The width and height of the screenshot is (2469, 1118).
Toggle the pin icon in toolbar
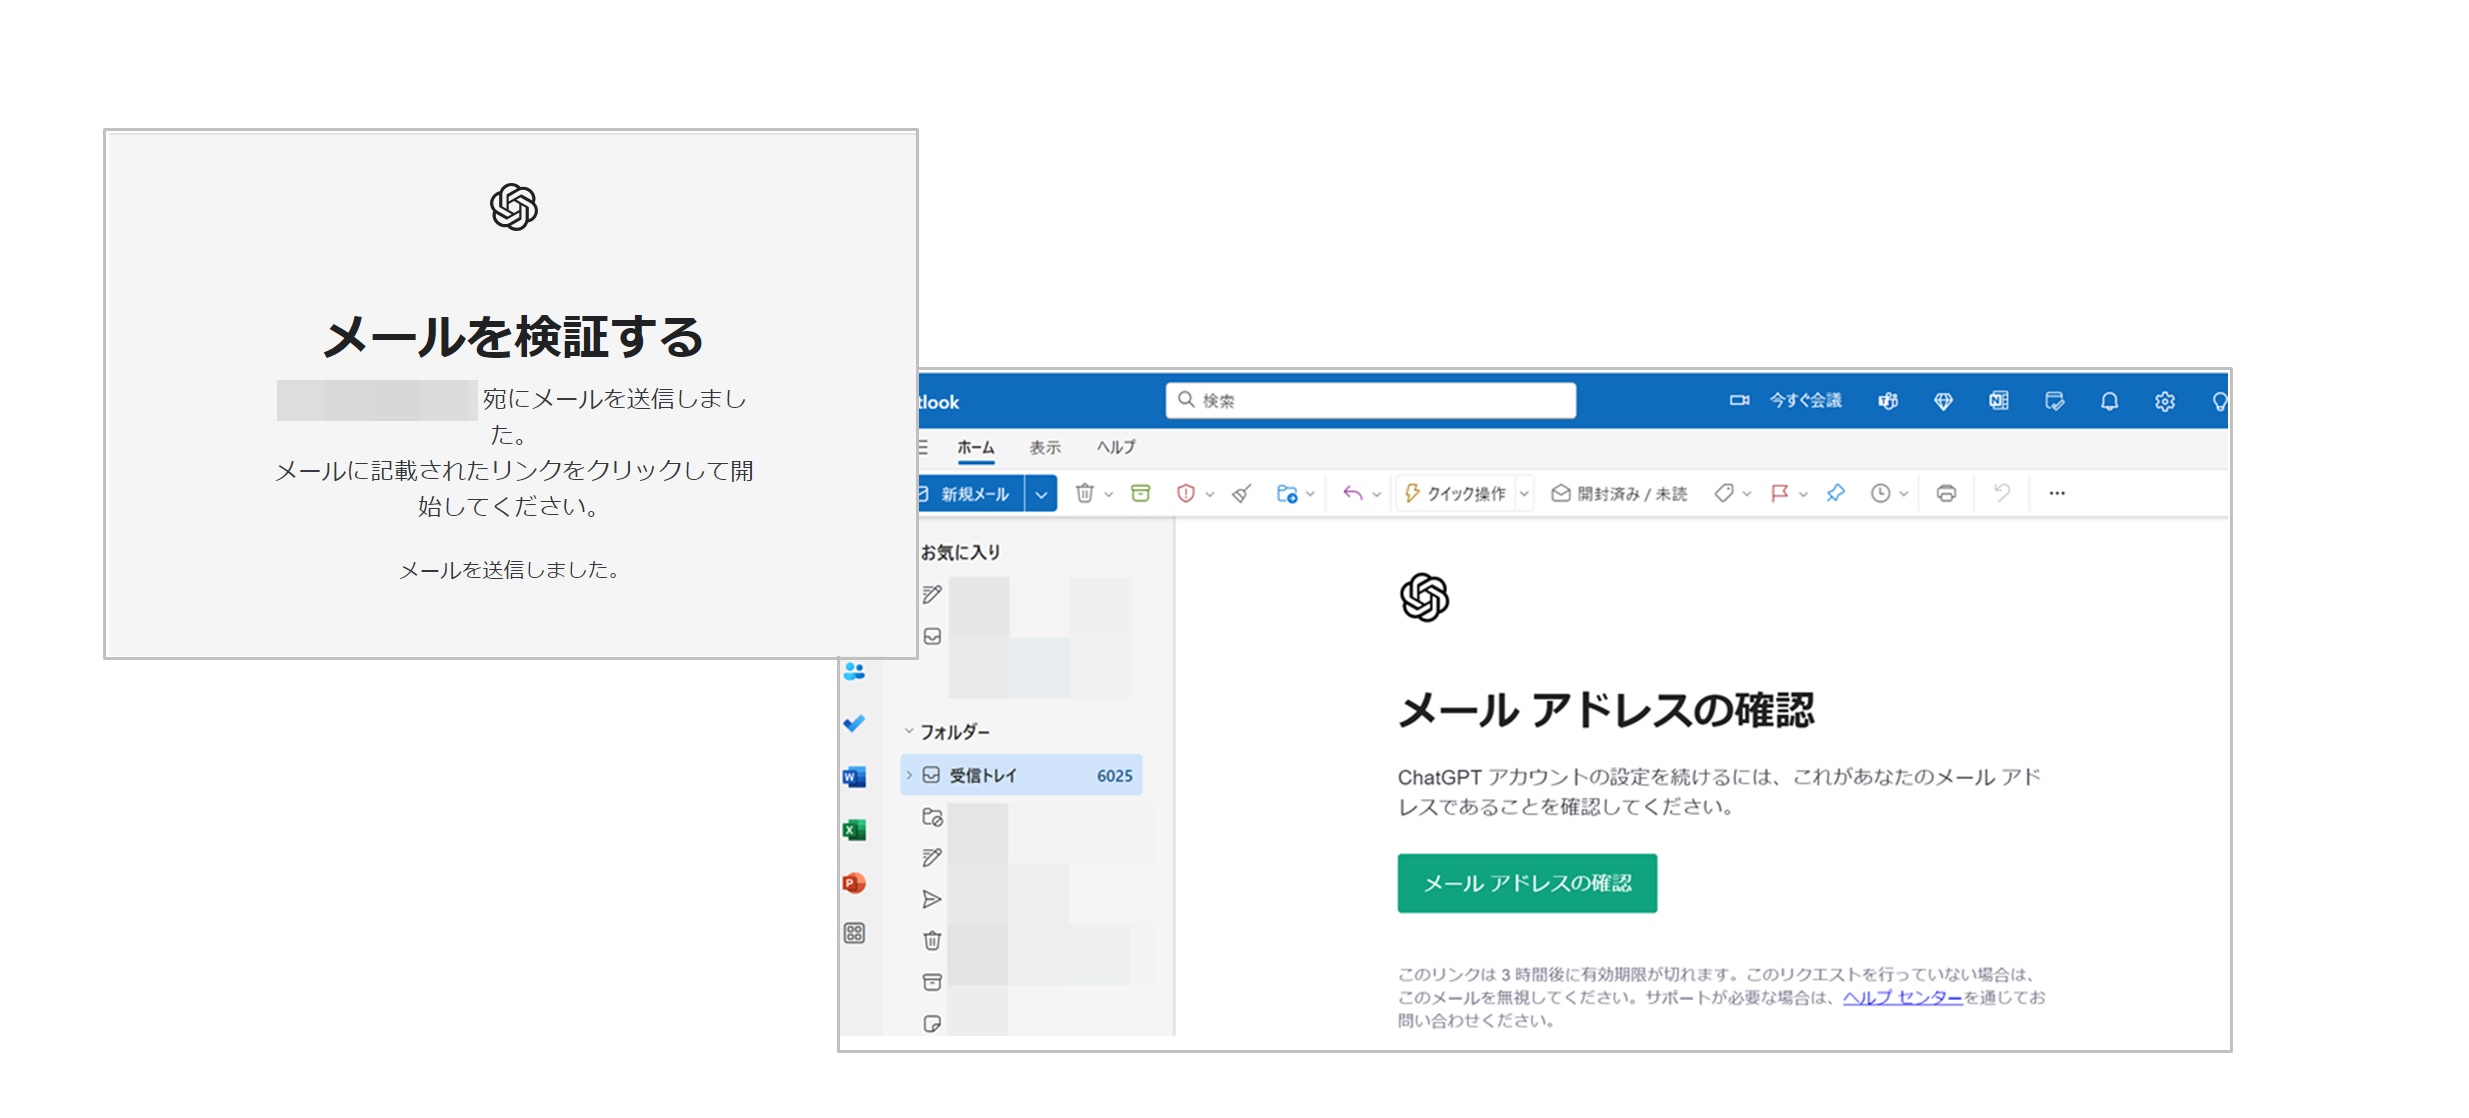[x=1835, y=493]
